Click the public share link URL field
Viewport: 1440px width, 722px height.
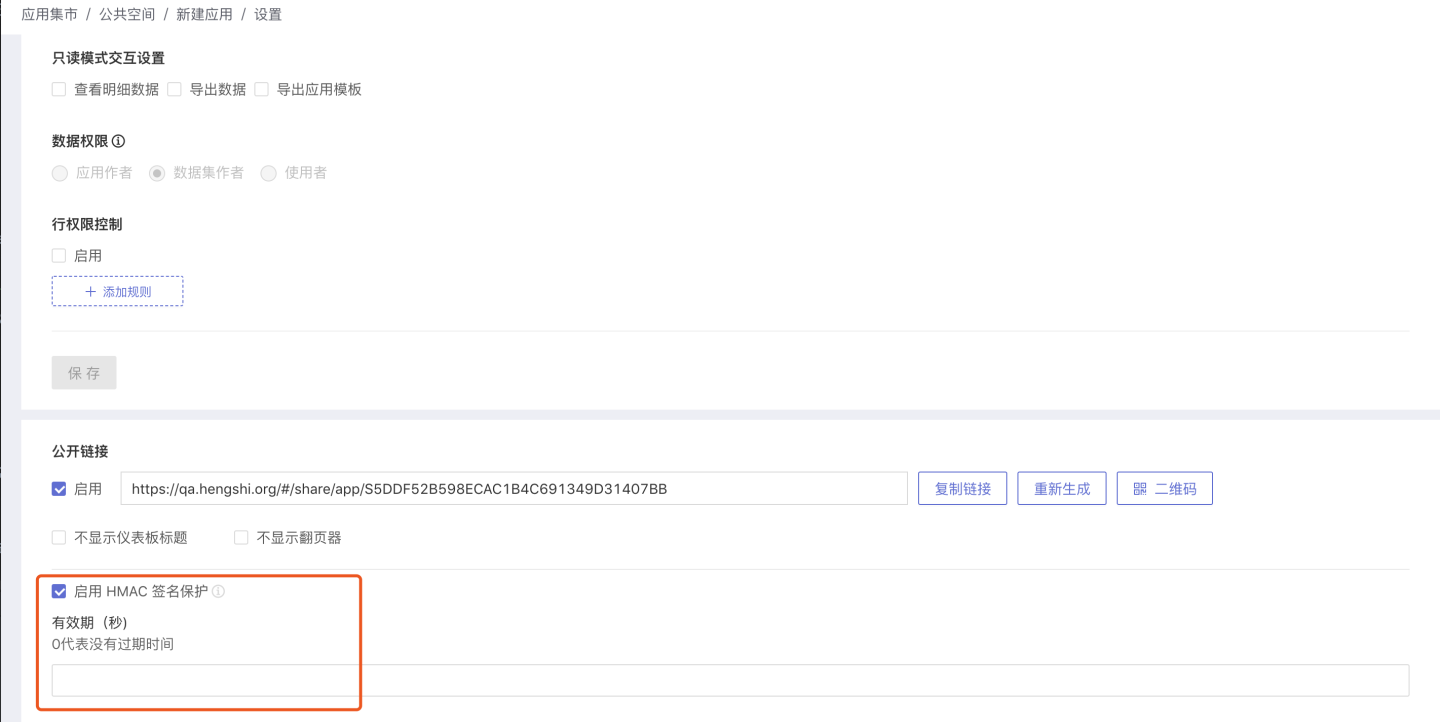coord(514,489)
